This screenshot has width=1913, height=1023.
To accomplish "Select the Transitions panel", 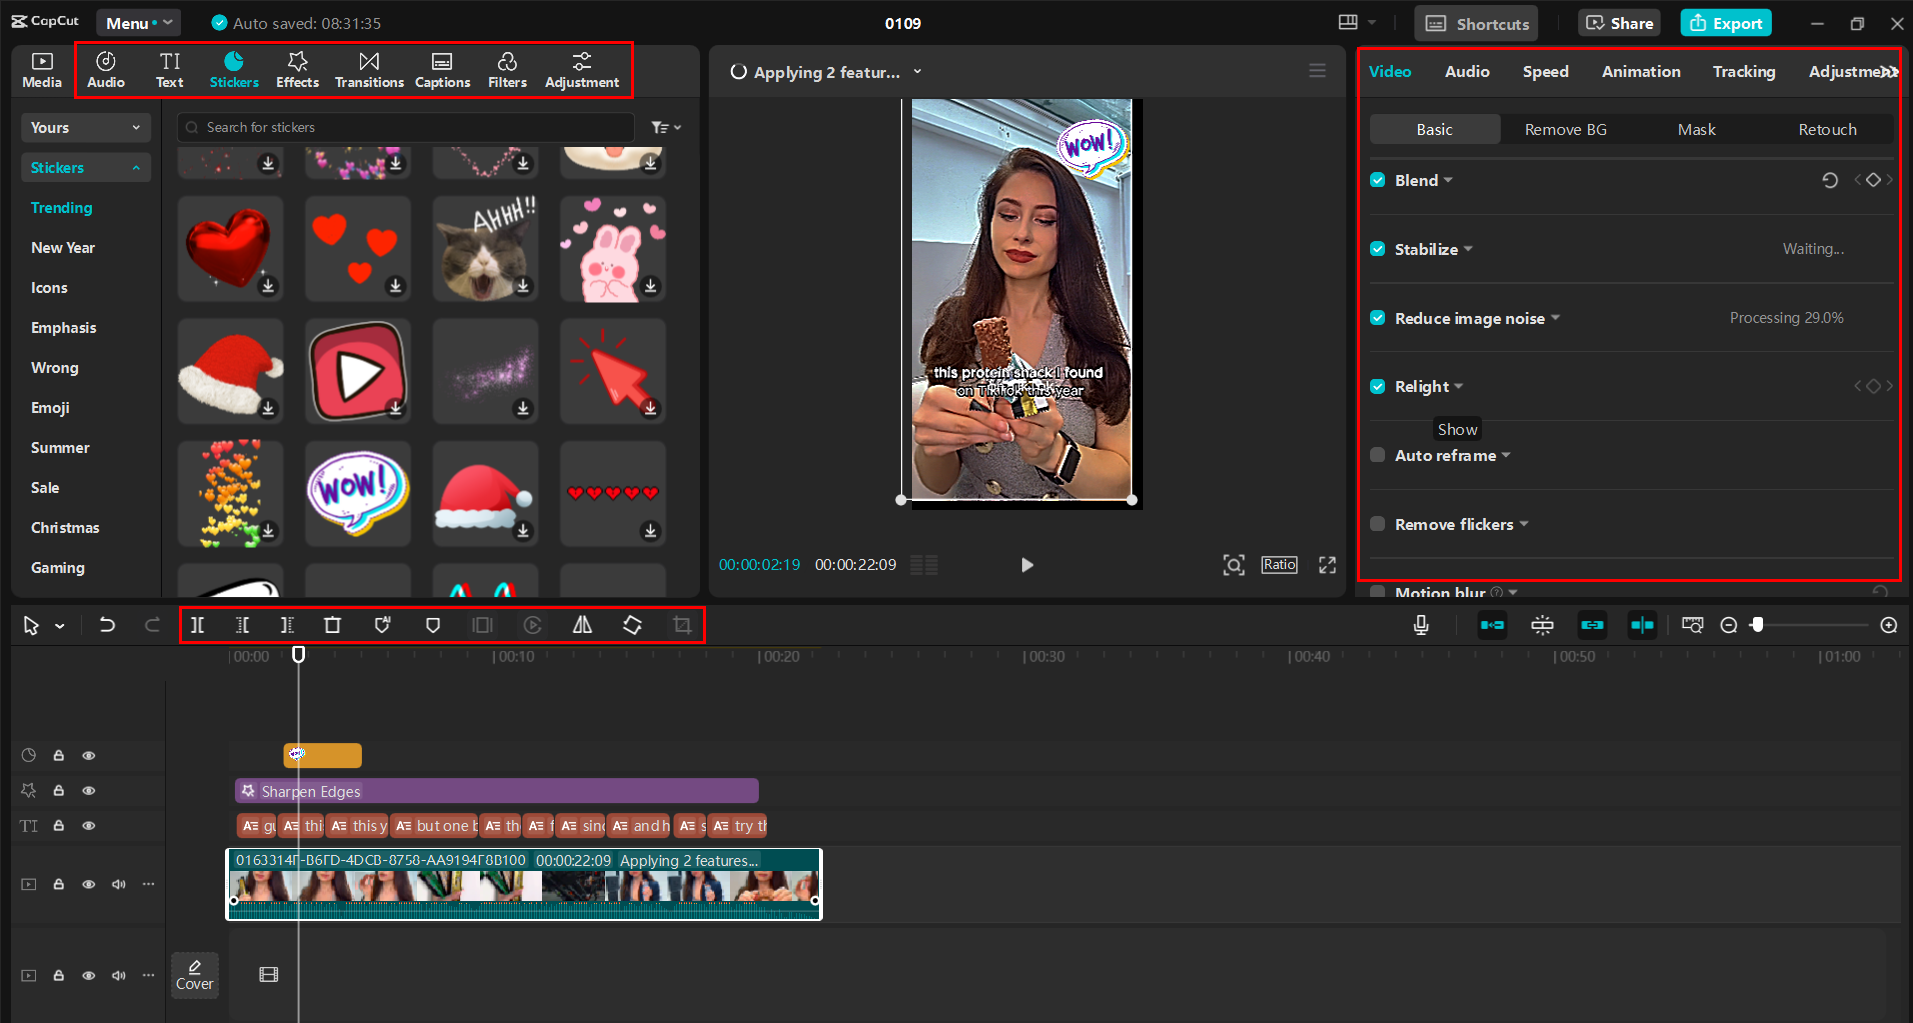I will (369, 69).
